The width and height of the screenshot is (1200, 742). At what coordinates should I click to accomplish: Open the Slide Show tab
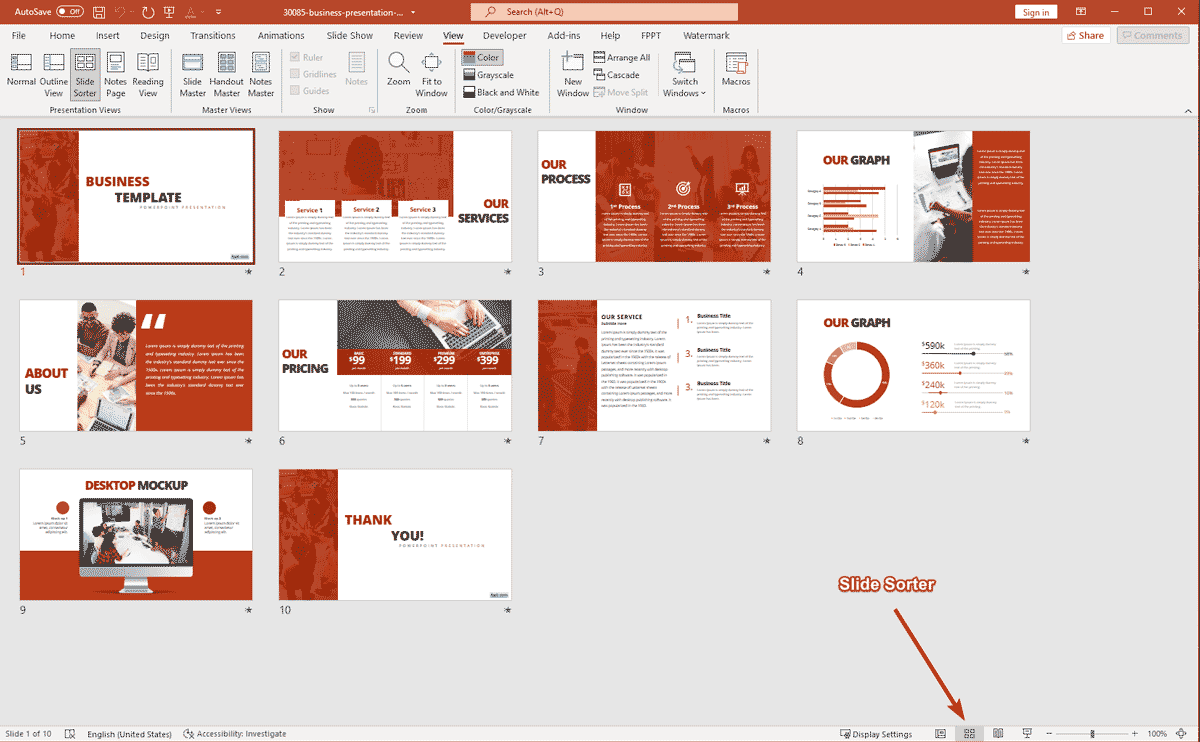(350, 36)
